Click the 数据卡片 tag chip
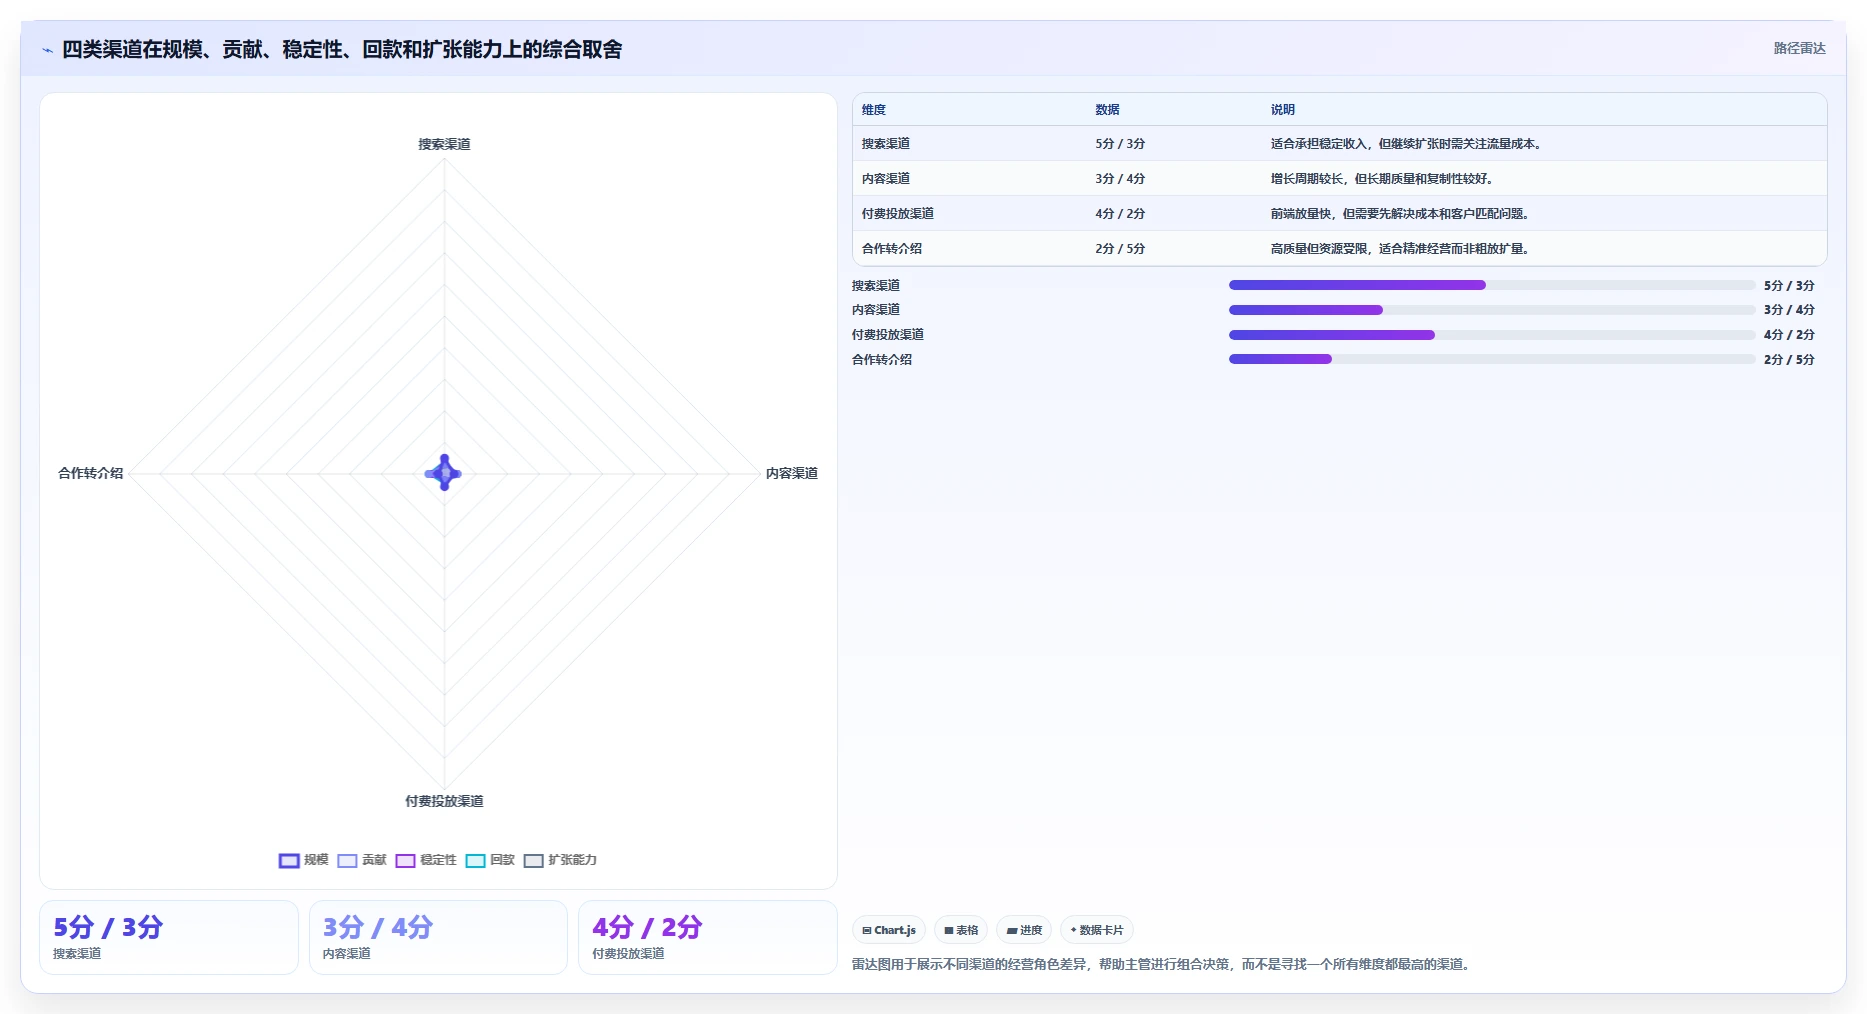1867x1014 pixels. [x=1097, y=930]
